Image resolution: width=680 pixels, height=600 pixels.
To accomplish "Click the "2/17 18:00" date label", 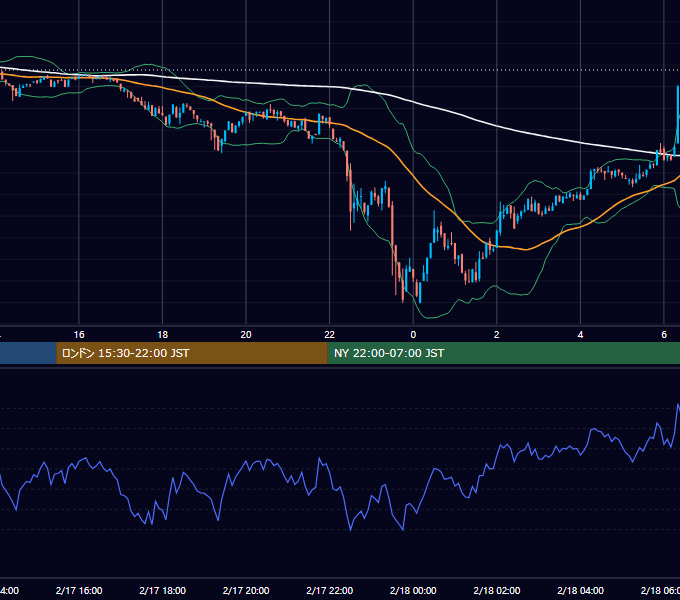I will tap(163, 590).
